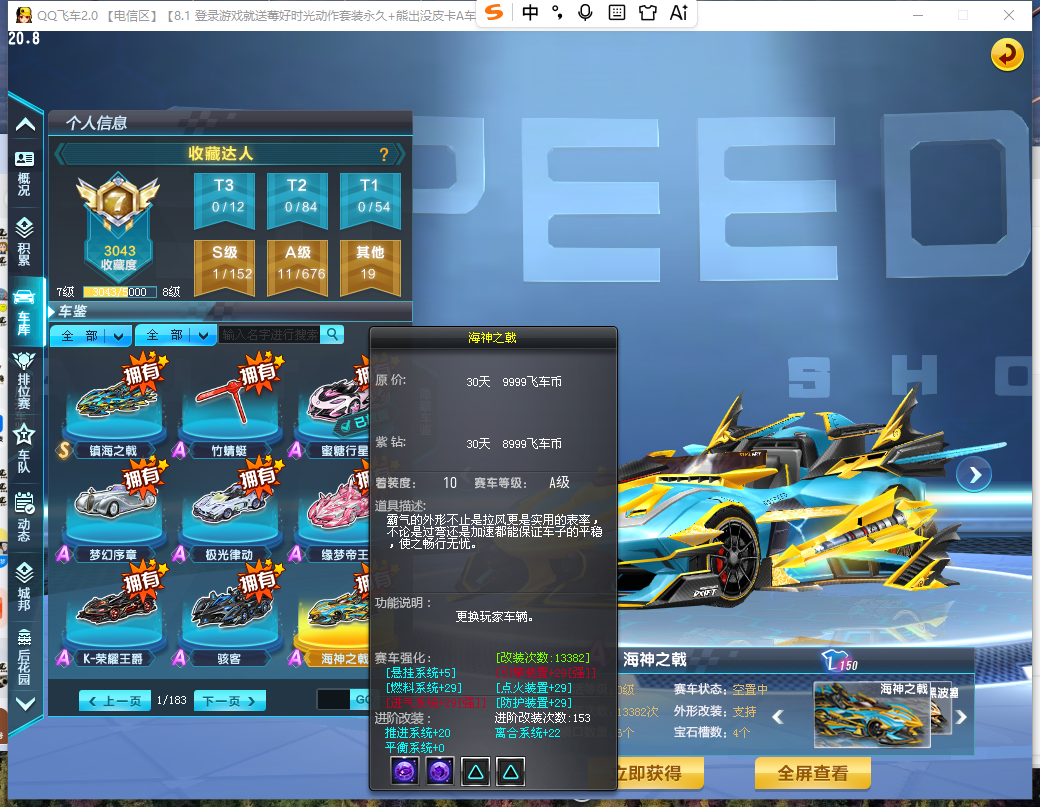Open the 后花园 garden sidebar tab
Image resolution: width=1040 pixels, height=807 pixels.
[x=25, y=656]
